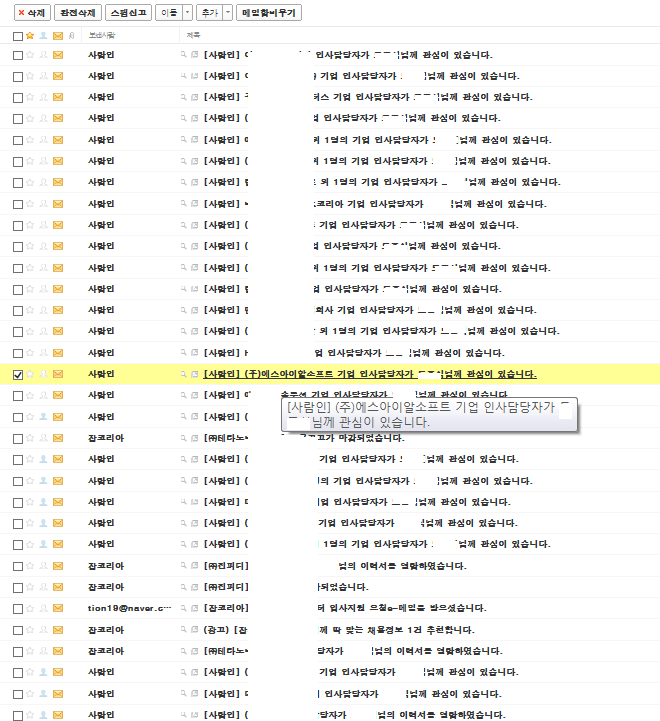Click the magnifier icon on the tion19@naver.c… row
The image size is (660, 721).
pyautogui.click(x=184, y=608)
